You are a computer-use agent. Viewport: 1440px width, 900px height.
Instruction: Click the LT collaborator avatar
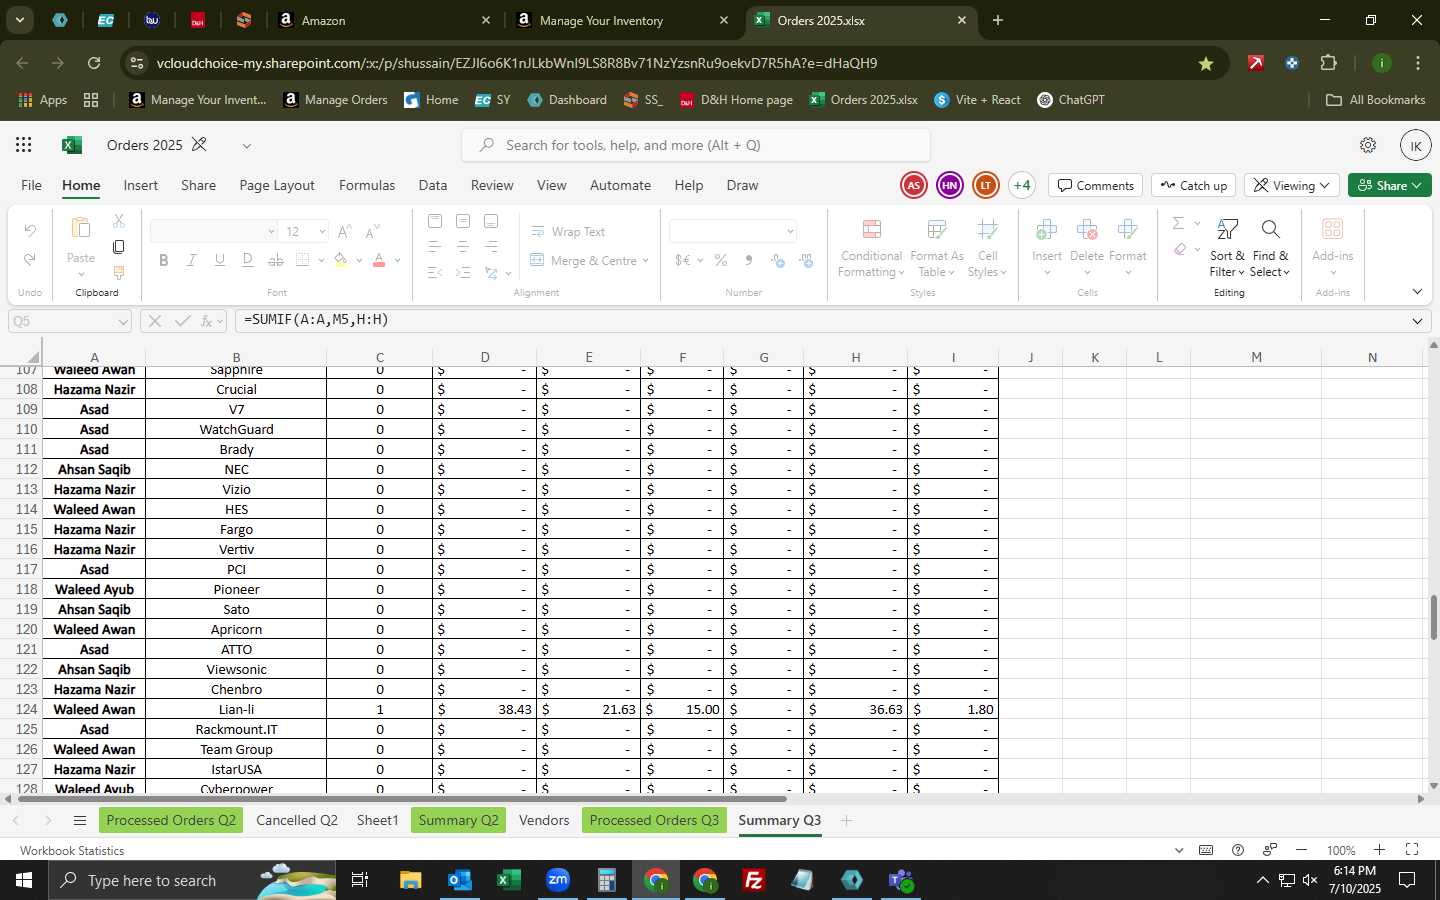pyautogui.click(x=985, y=185)
